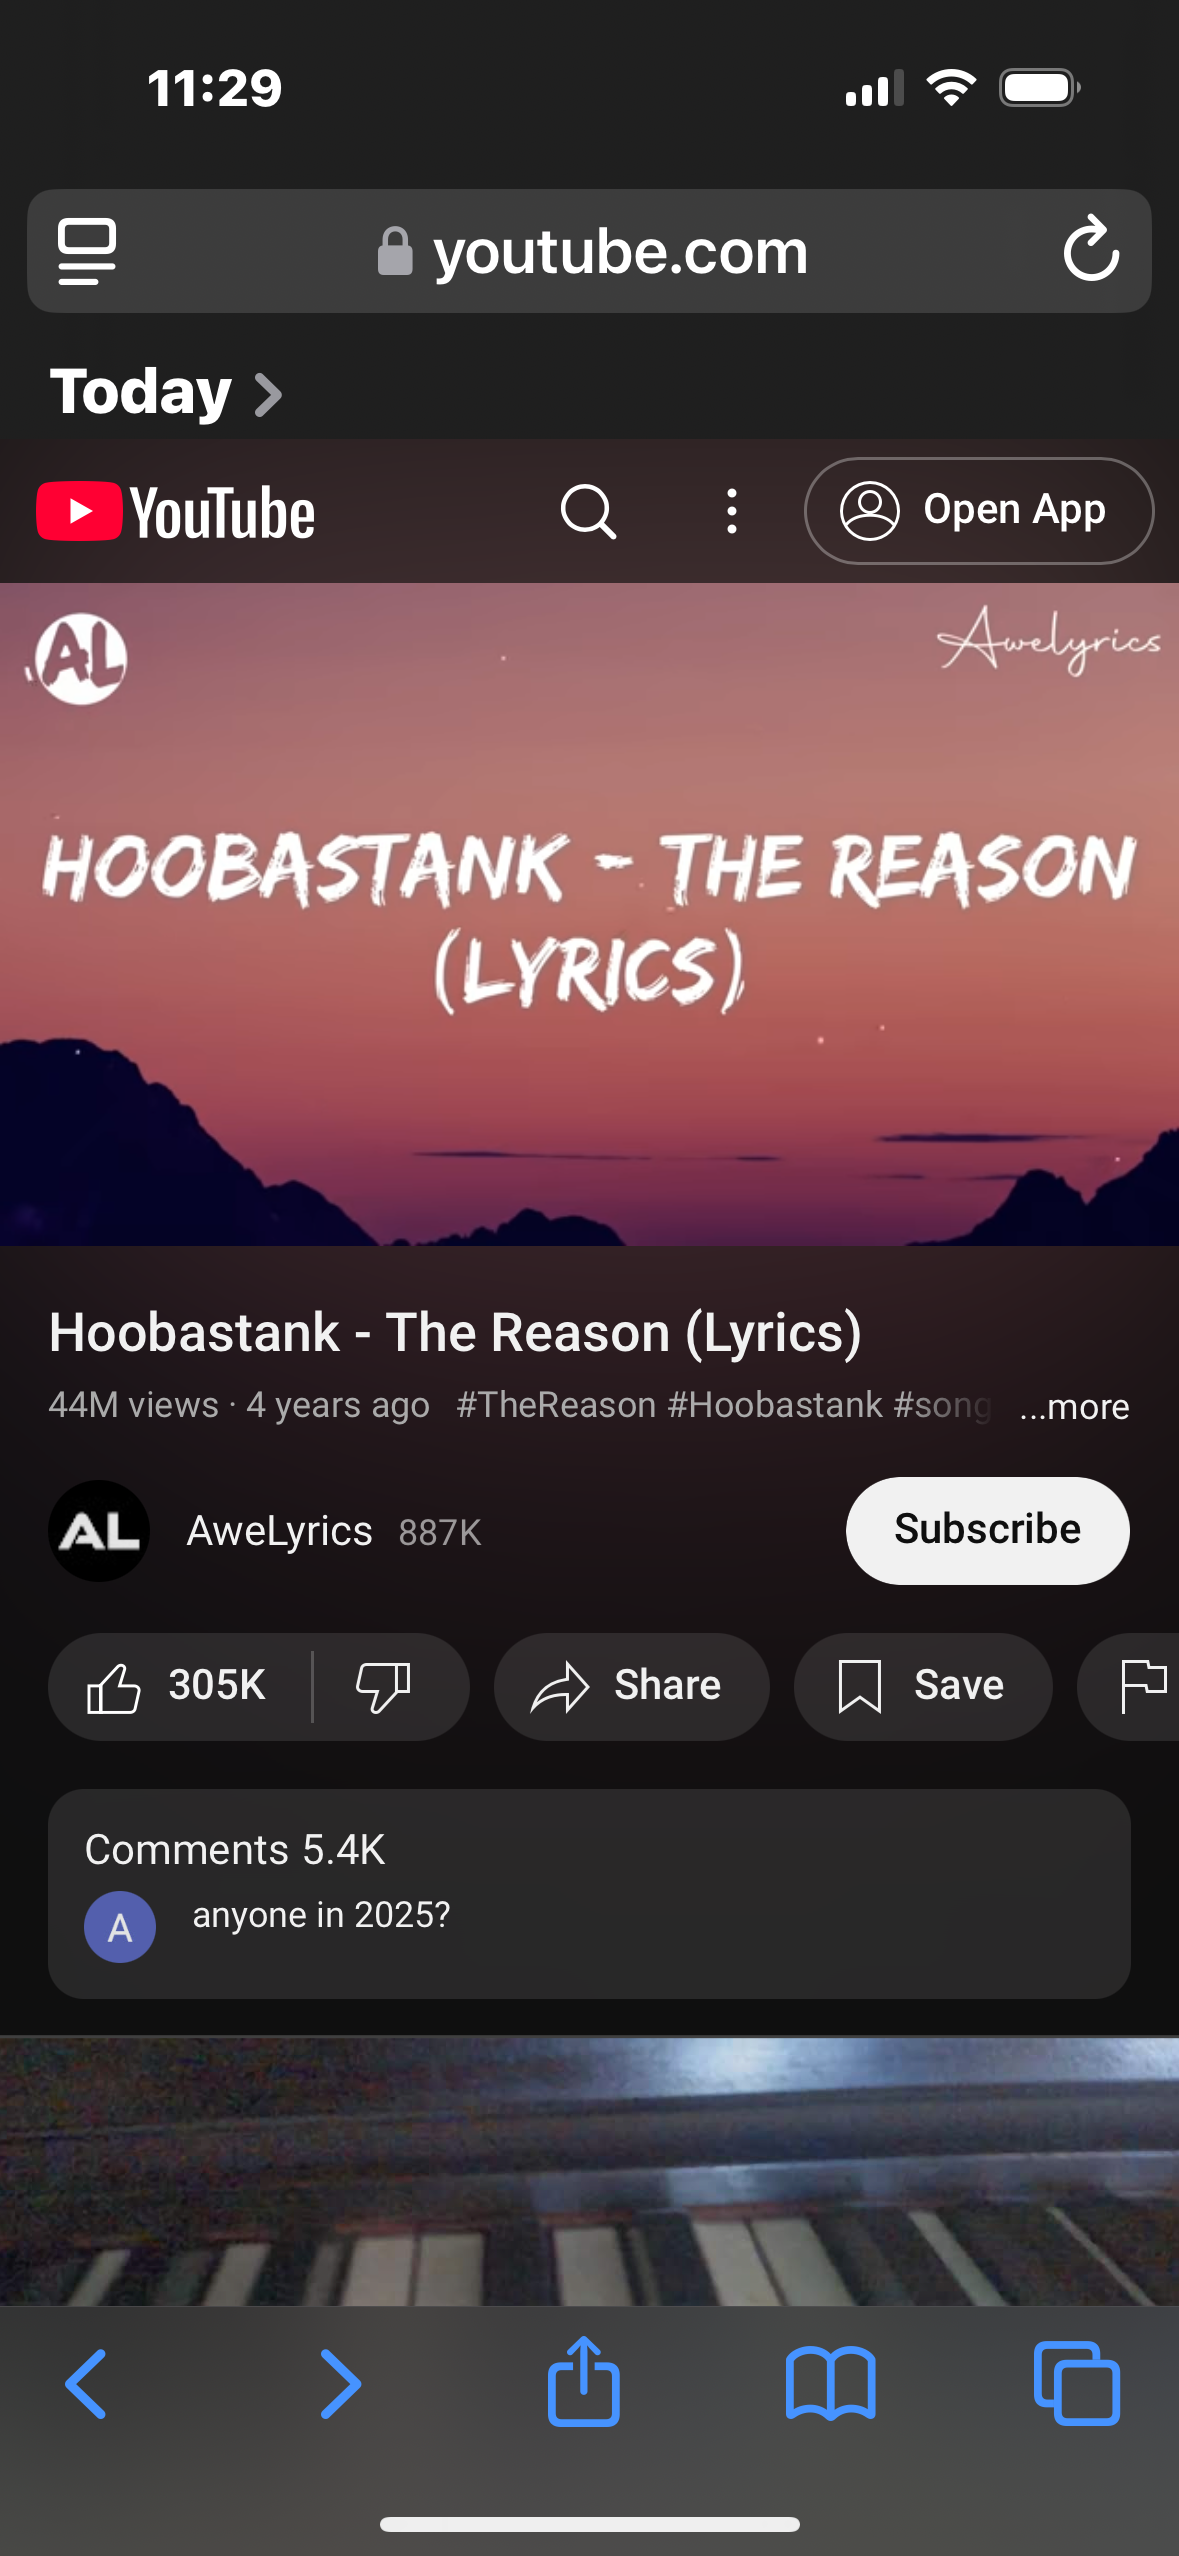Open YouTube search icon
Viewport: 1179px width, 2556px height.
pos(588,512)
